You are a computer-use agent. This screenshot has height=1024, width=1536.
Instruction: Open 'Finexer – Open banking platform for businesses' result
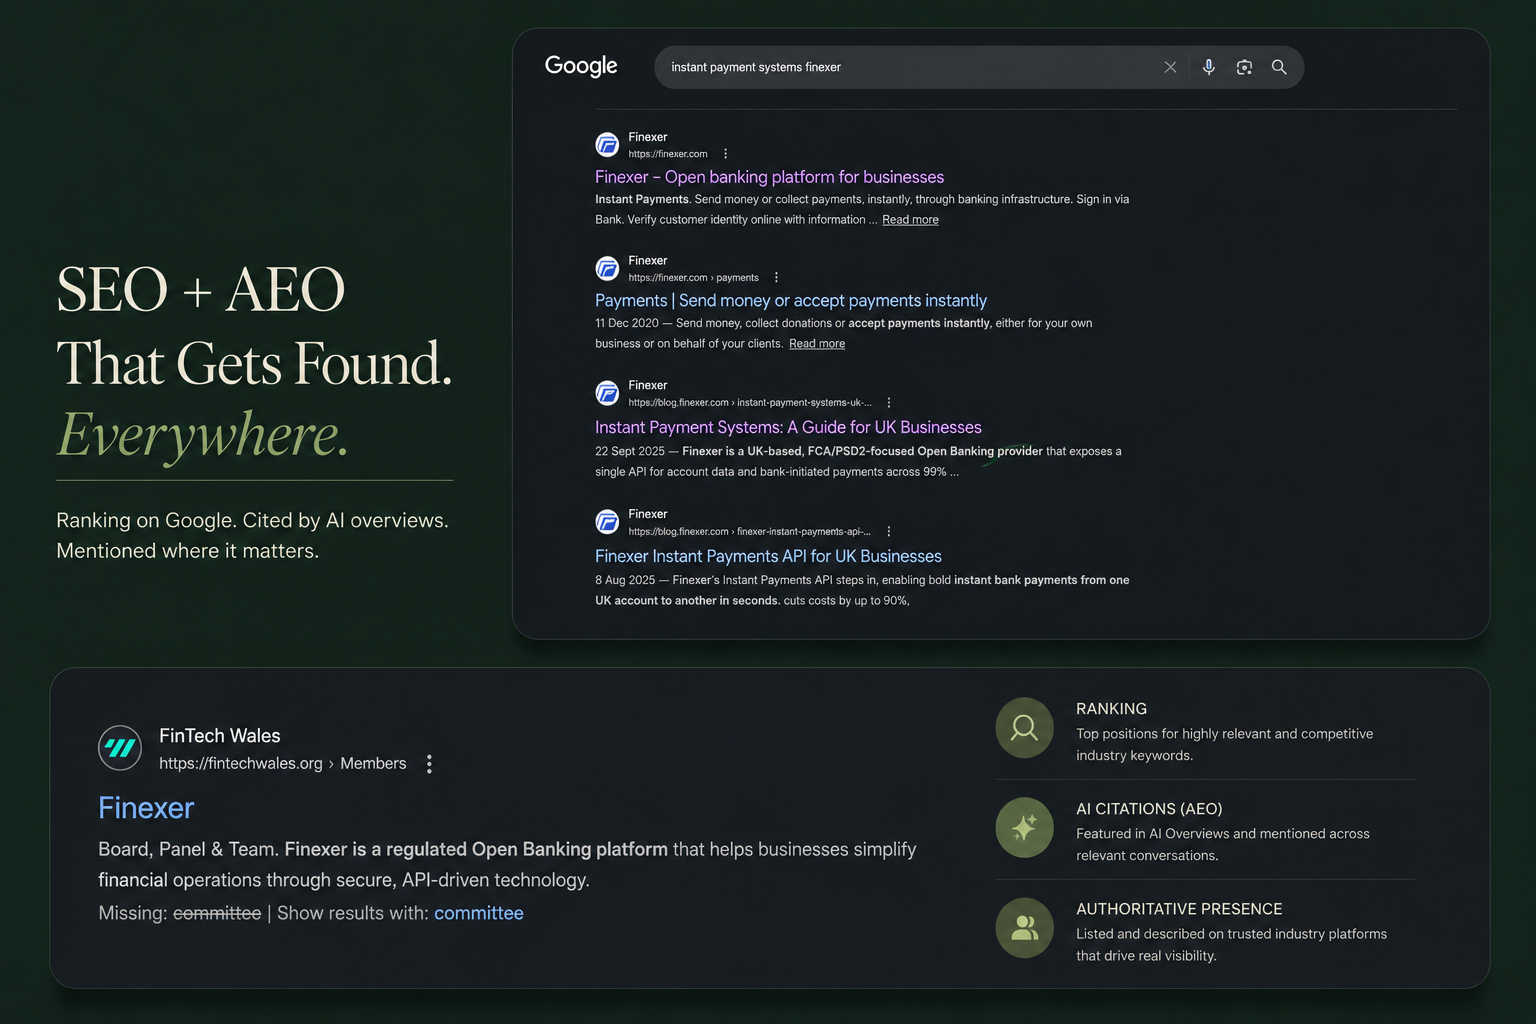[x=769, y=177]
